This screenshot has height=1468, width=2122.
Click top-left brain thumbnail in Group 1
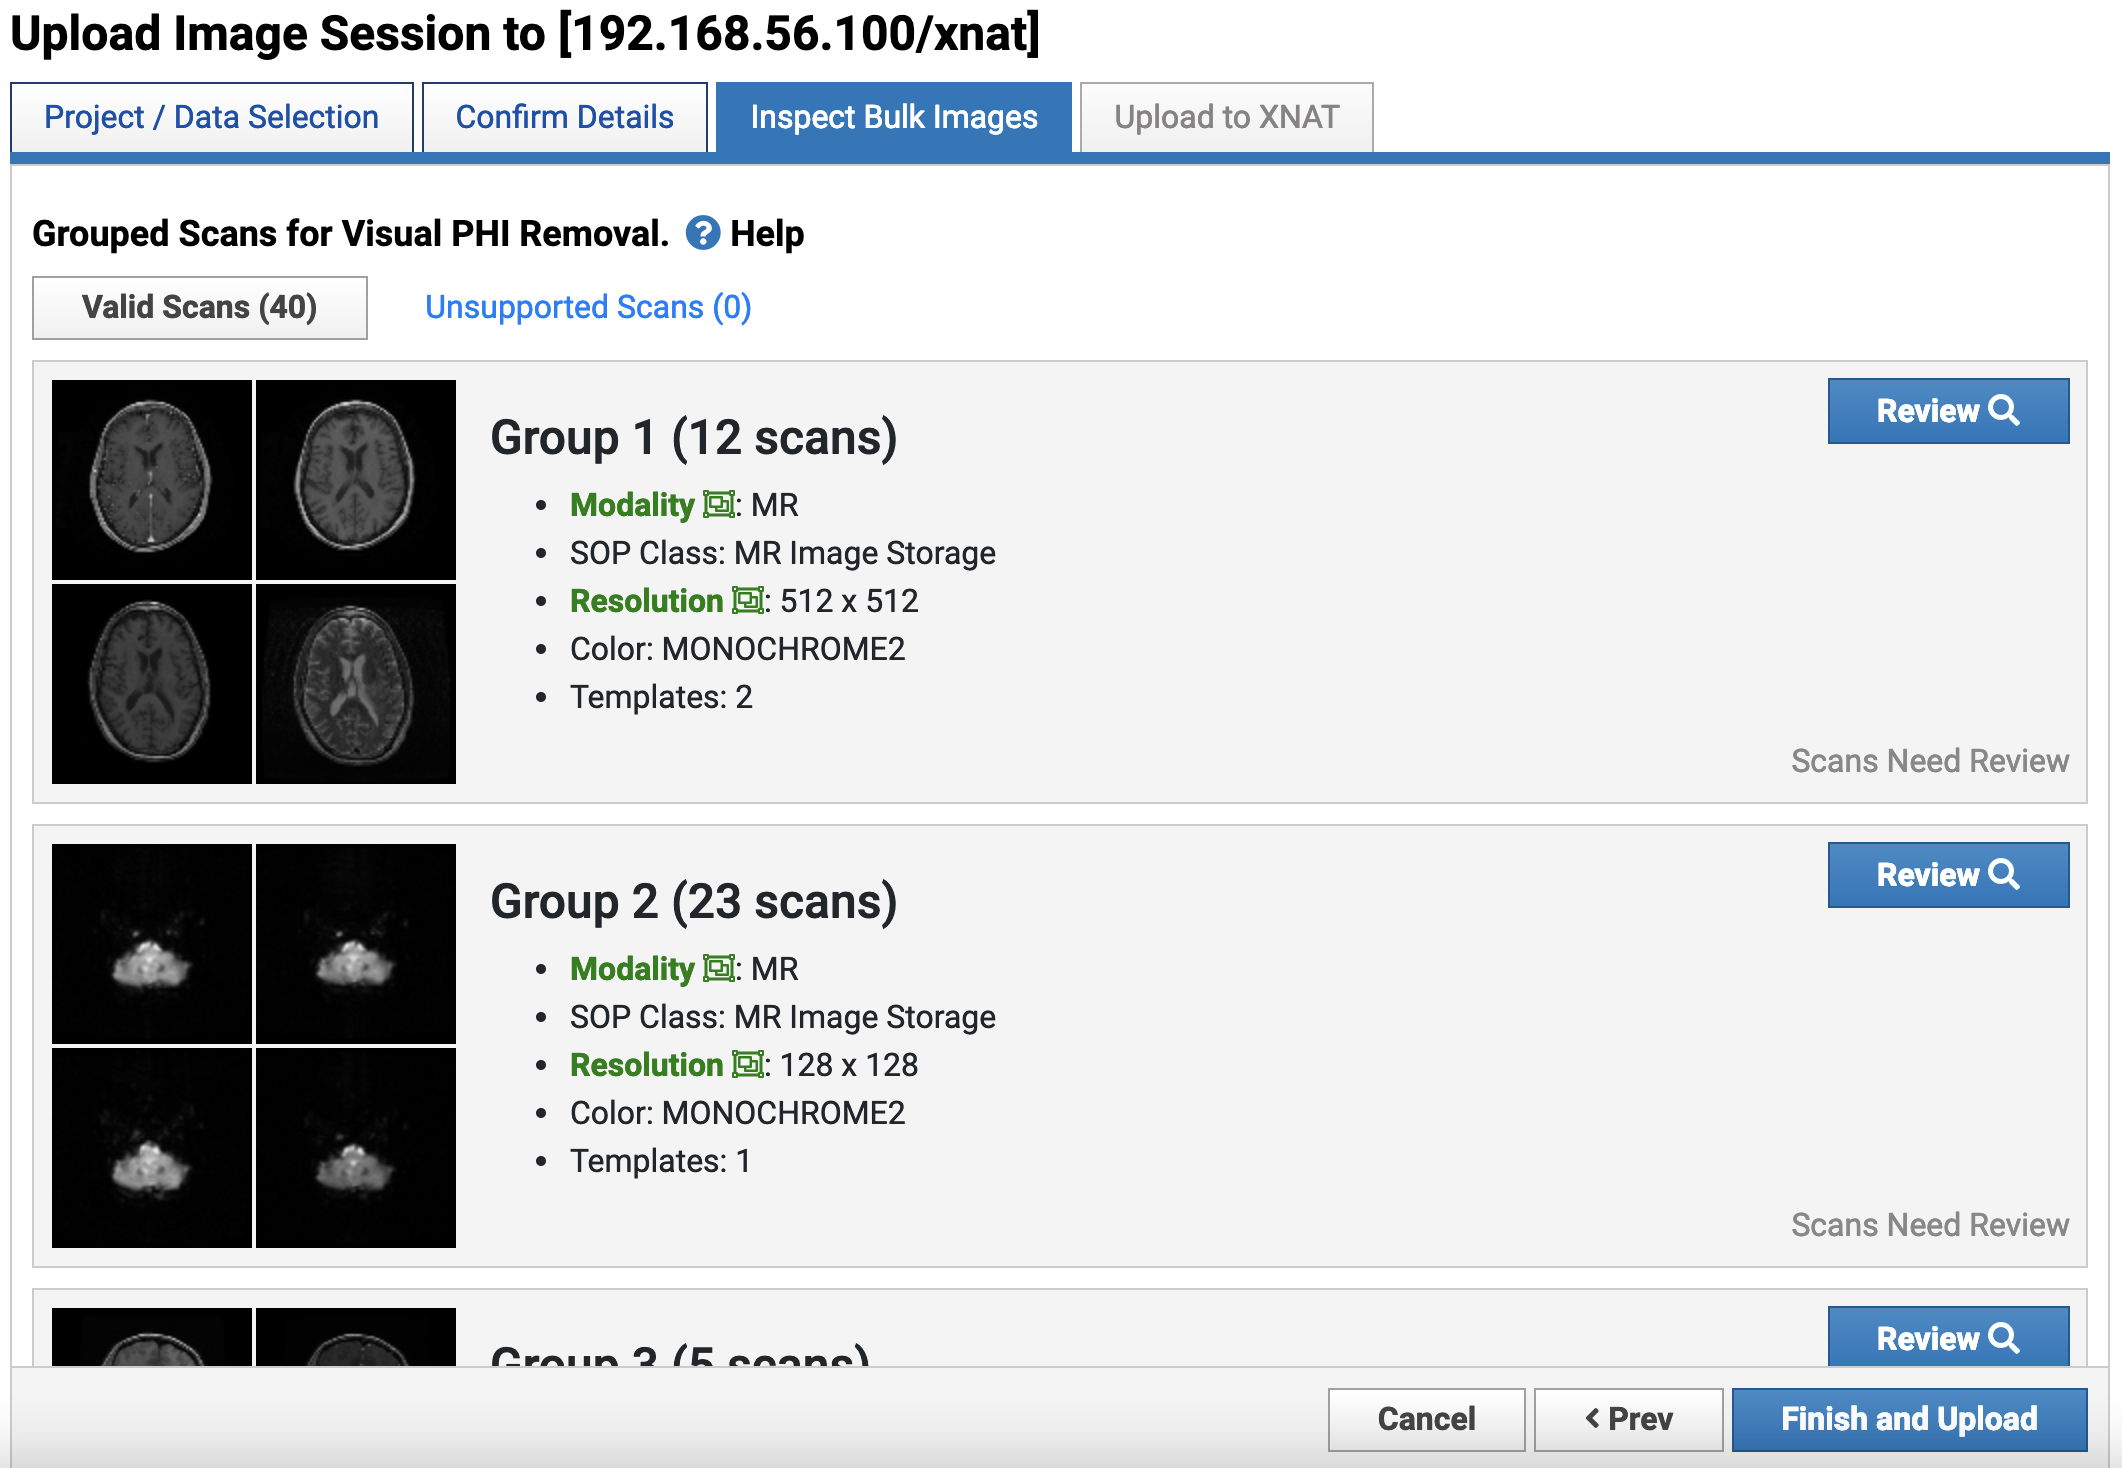[152, 479]
